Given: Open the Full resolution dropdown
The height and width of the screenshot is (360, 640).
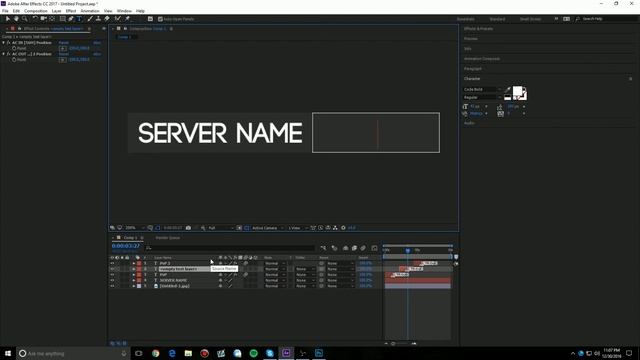Looking at the screenshot, I should click(221, 228).
